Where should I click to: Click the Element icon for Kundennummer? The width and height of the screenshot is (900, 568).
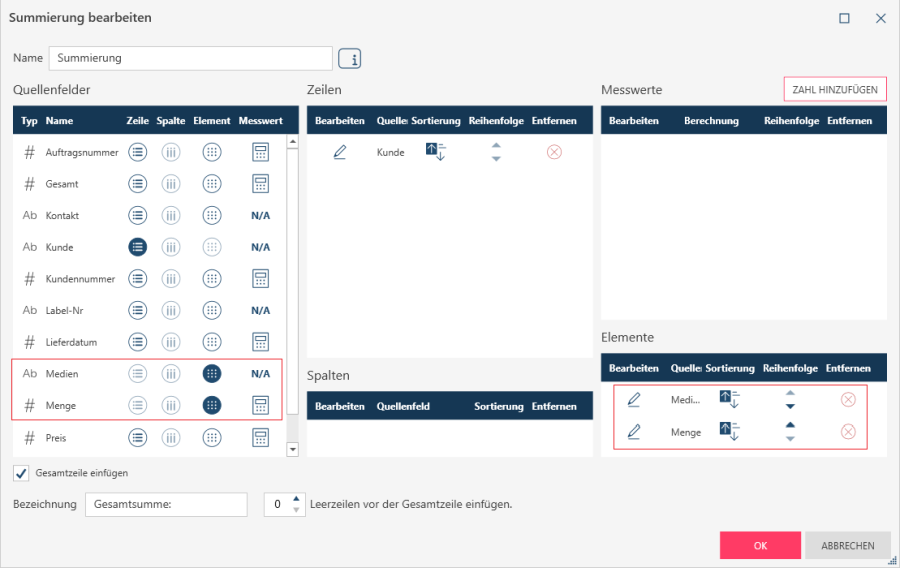point(211,279)
